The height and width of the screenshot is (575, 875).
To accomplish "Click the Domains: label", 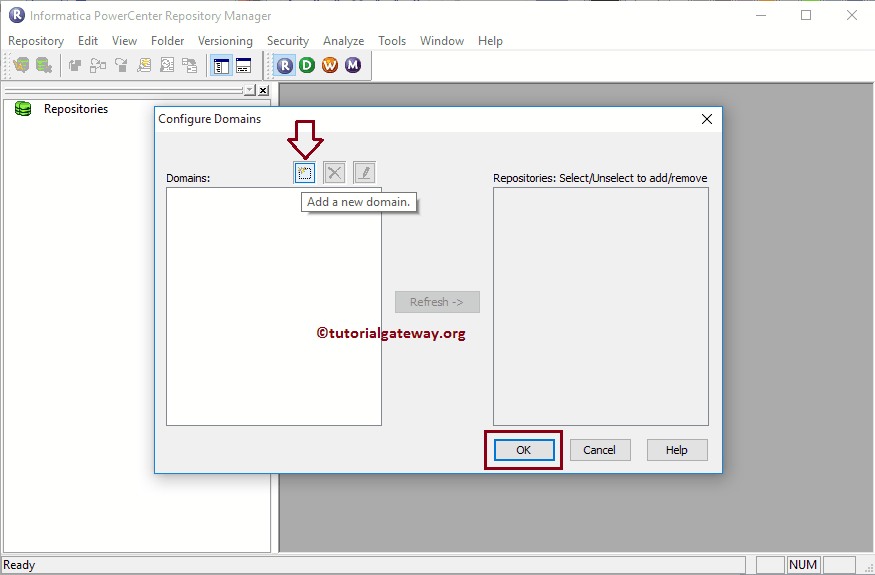I will (x=188, y=178).
